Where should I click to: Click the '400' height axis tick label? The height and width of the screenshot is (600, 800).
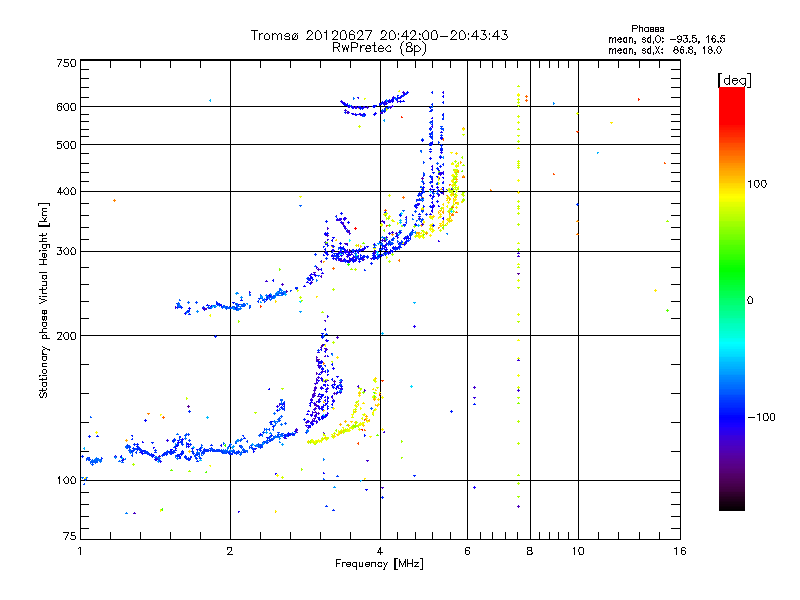pyautogui.click(x=66, y=191)
